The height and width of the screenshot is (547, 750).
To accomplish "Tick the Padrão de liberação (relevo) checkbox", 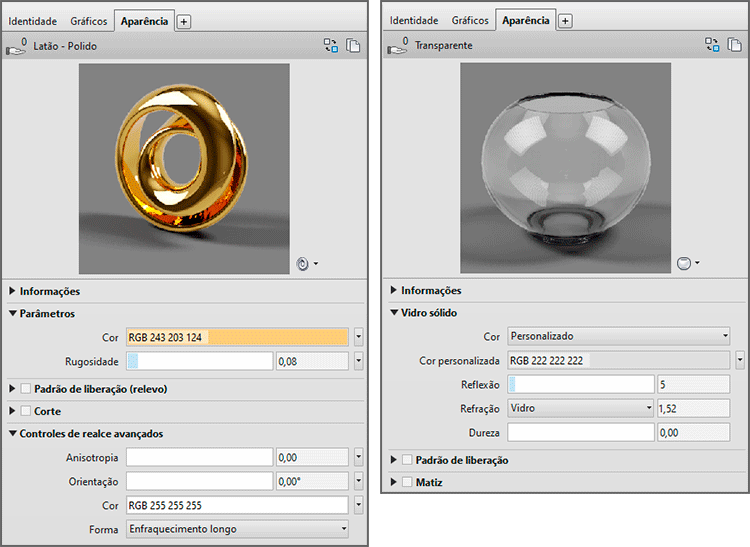I will point(26,388).
